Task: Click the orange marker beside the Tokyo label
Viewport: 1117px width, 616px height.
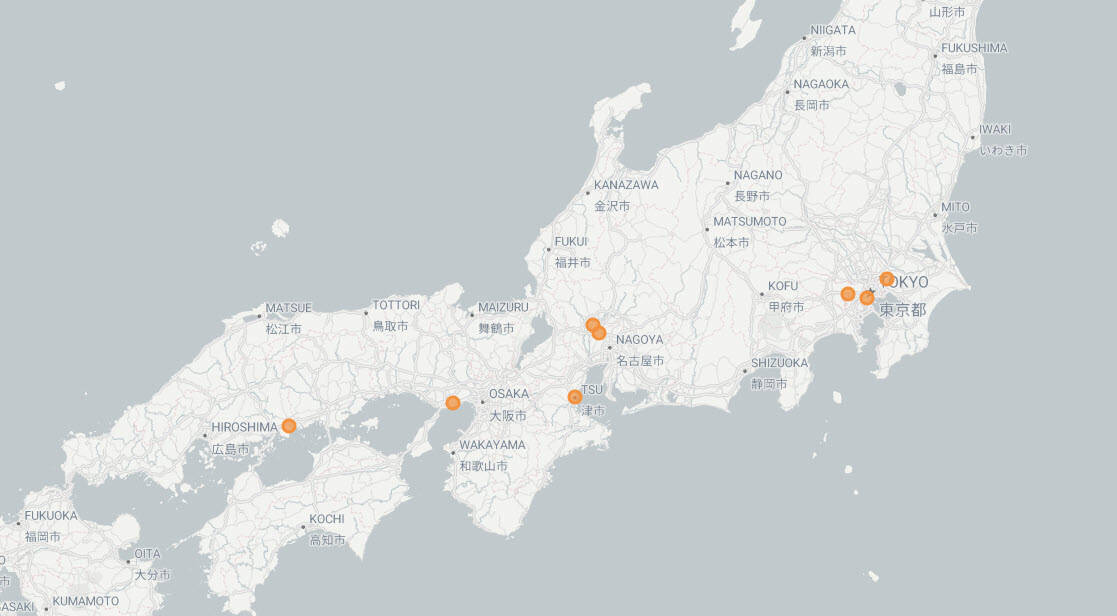Action: pyautogui.click(x=887, y=279)
